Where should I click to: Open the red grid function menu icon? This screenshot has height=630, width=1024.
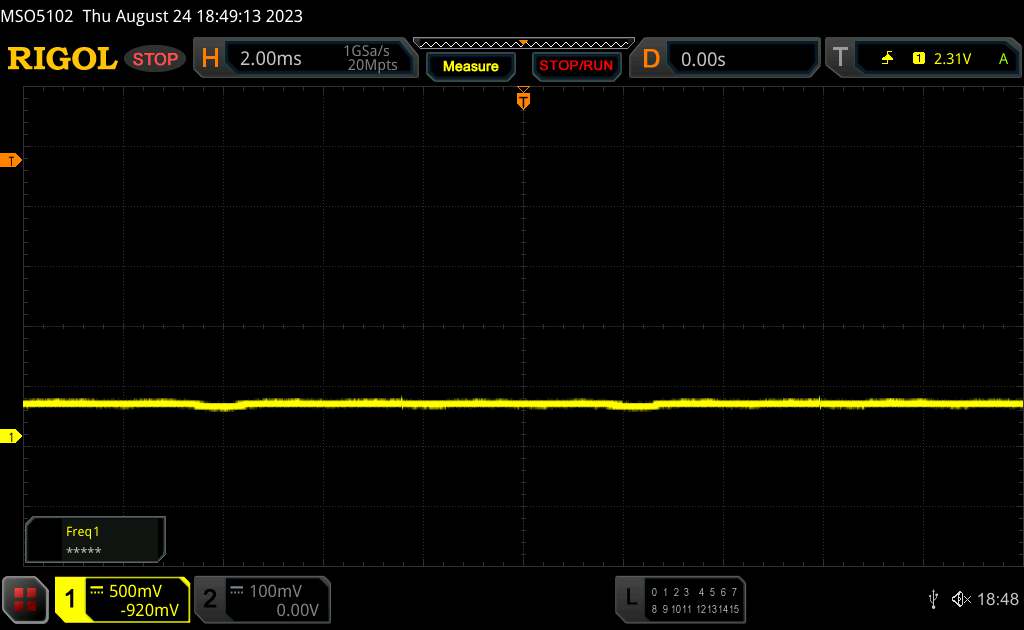(26, 599)
